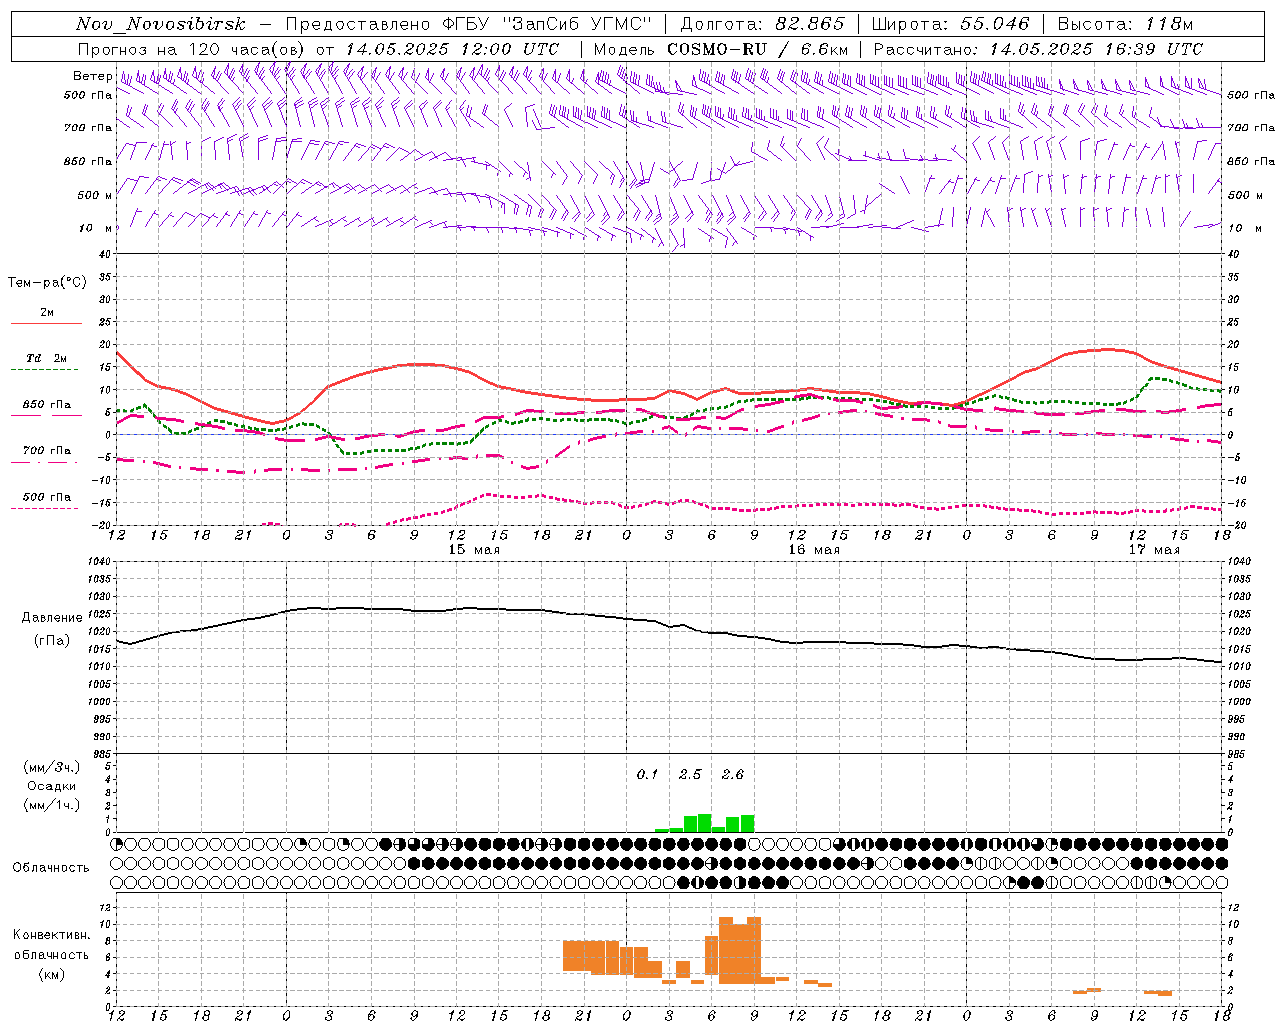Click the 'Облачность' cloudiness label
Screen dimensions: 1280x1024
[x=51, y=868]
